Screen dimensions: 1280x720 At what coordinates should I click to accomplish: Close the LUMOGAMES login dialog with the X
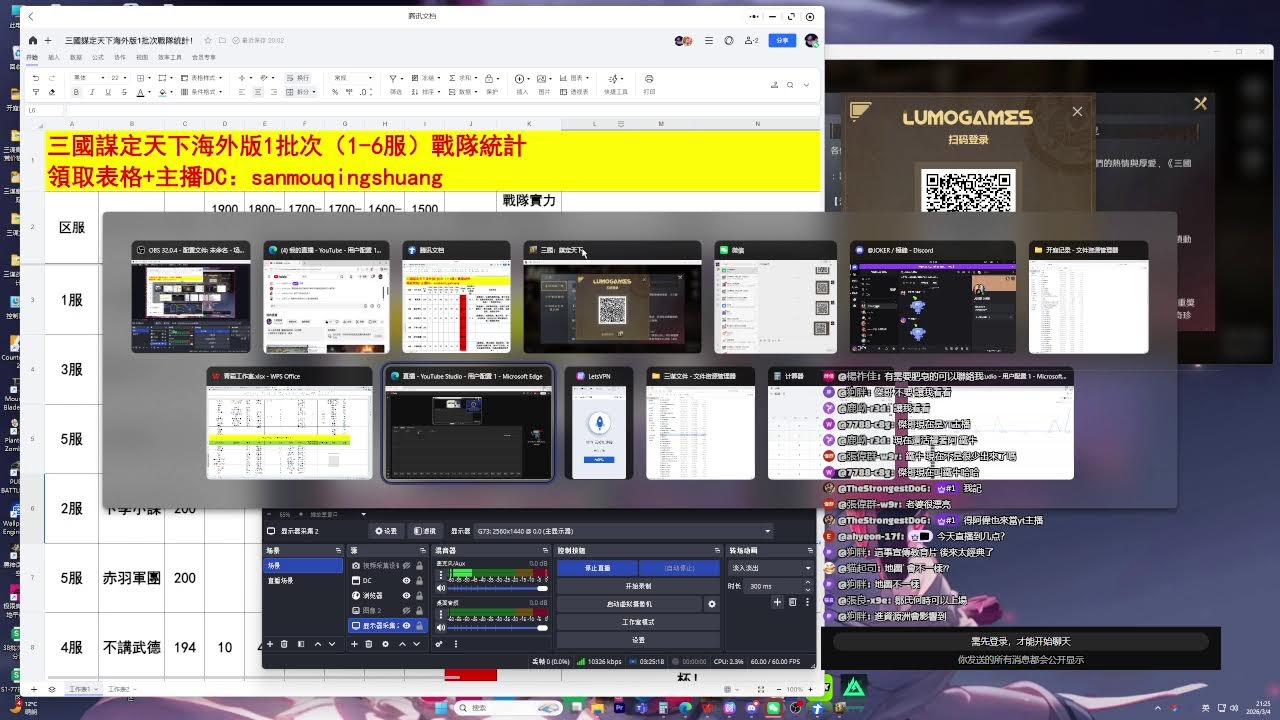coord(1077,112)
